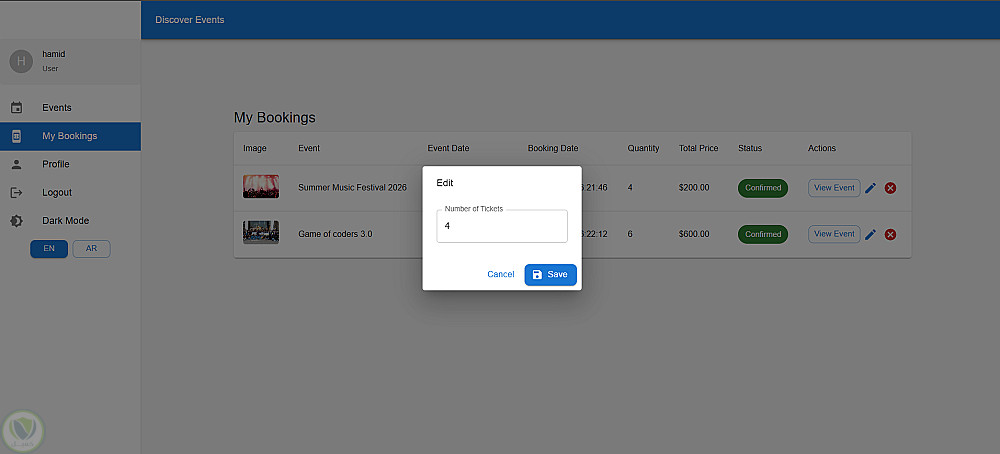Click the Dark Mode brightness icon
Screen dimensions: 1000x454
(17, 221)
